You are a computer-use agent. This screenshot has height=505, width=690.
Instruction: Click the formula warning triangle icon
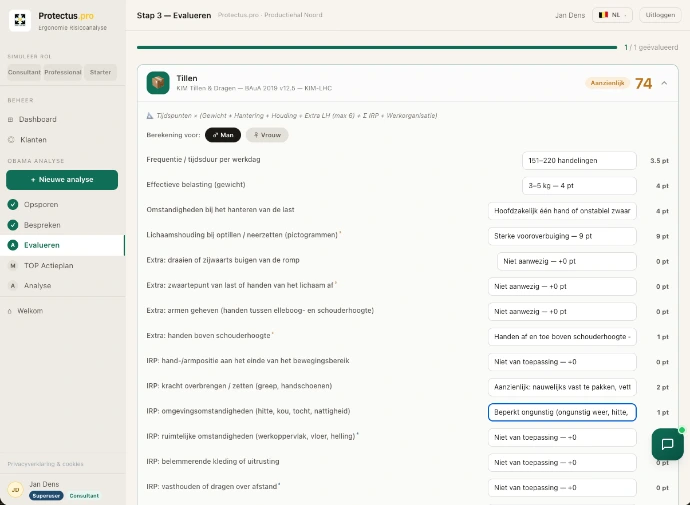coord(150,116)
